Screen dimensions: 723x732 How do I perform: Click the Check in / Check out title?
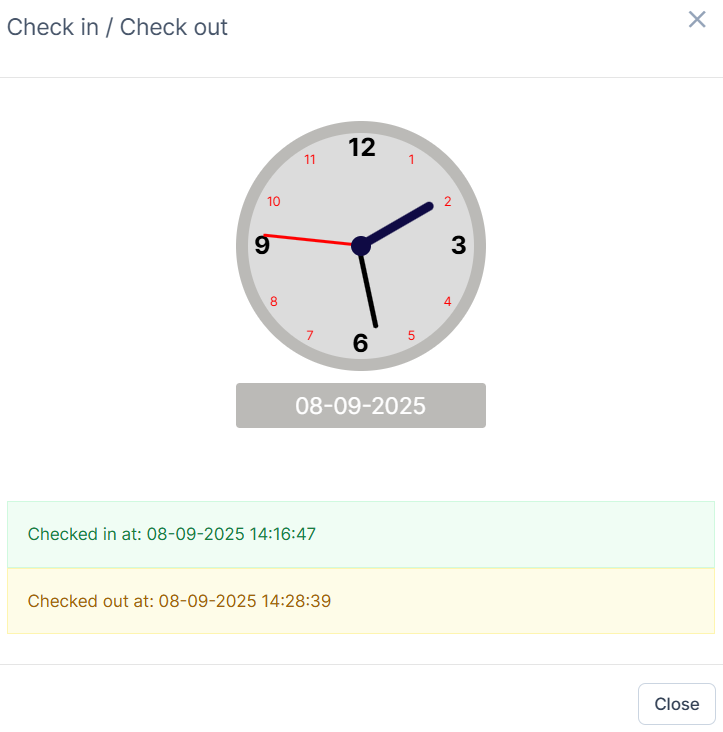[x=117, y=27]
